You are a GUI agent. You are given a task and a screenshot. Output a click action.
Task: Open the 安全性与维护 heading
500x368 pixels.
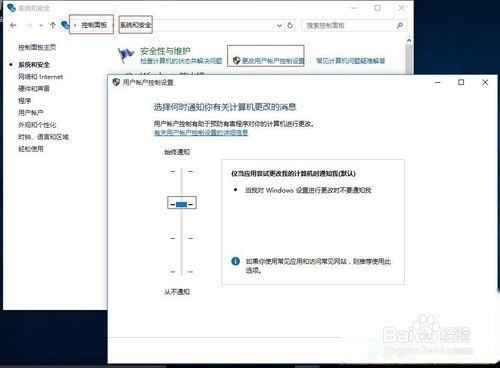point(165,51)
